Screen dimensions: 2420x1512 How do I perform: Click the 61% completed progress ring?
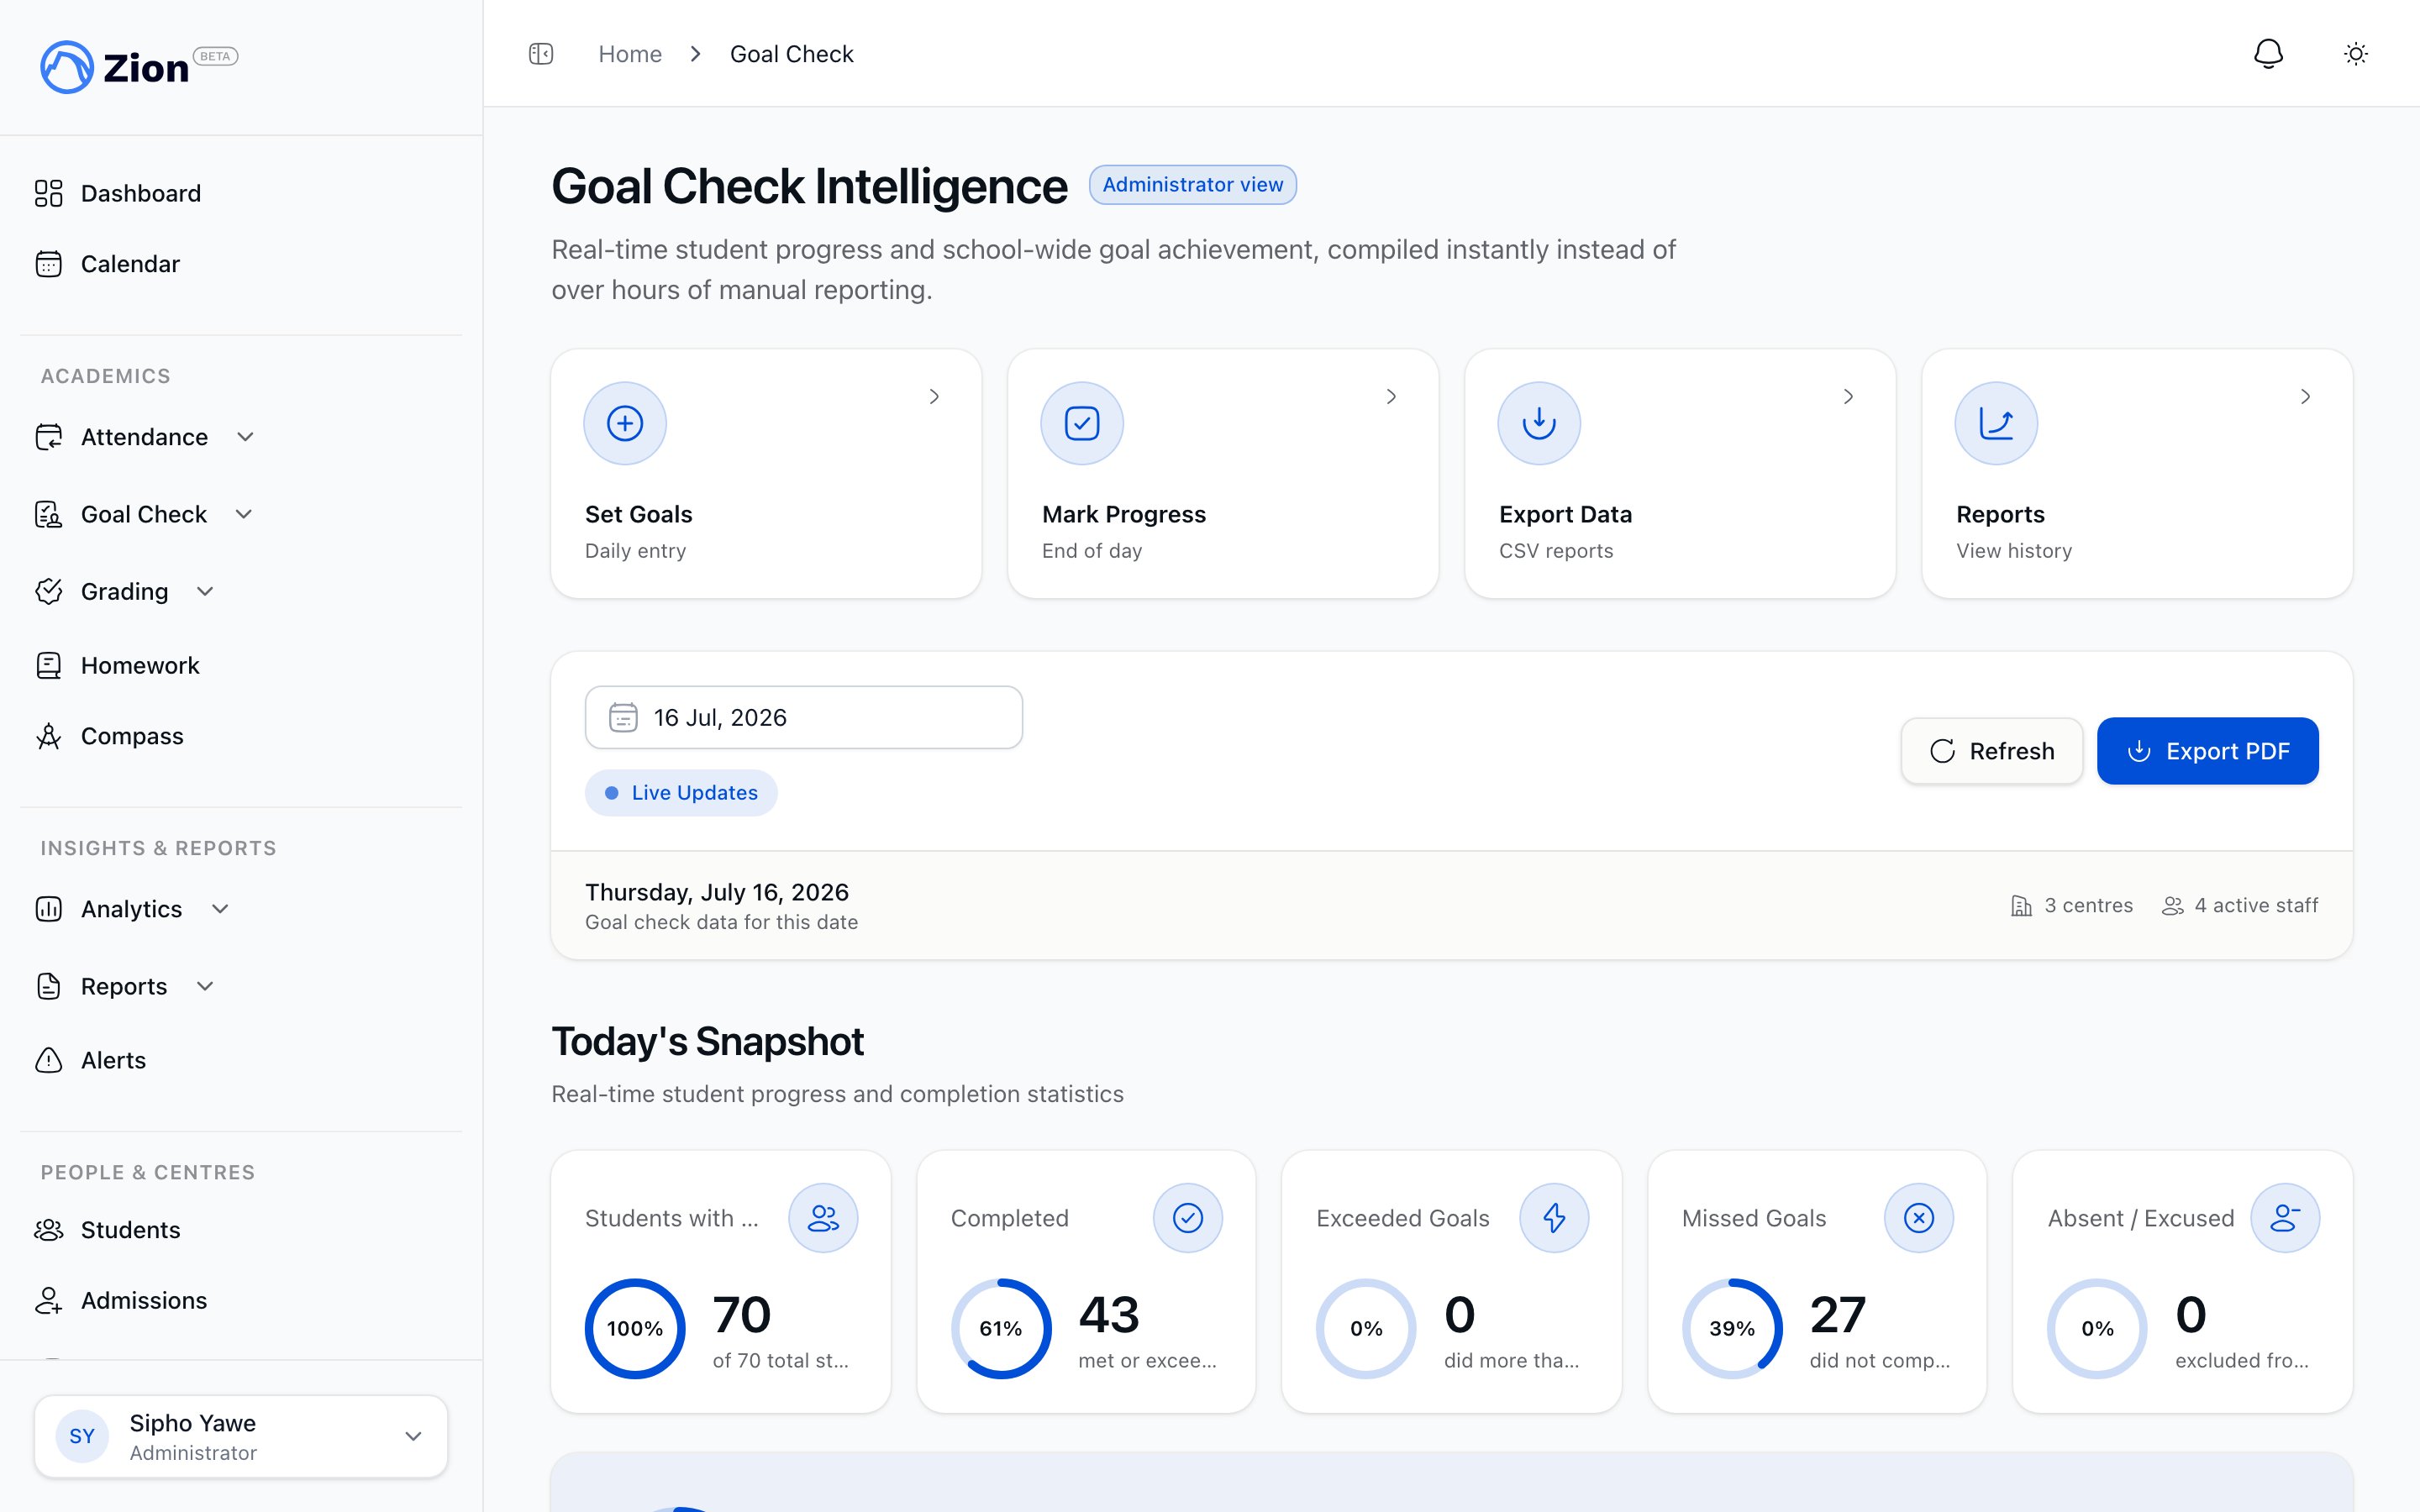(x=1001, y=1329)
